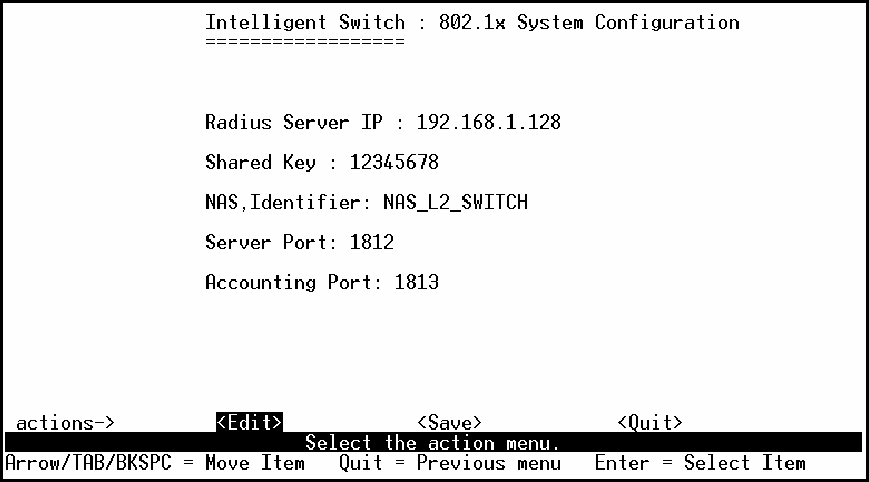Click the "Select the action menu." status bar
The image size is (869, 482).
[x=432, y=442]
